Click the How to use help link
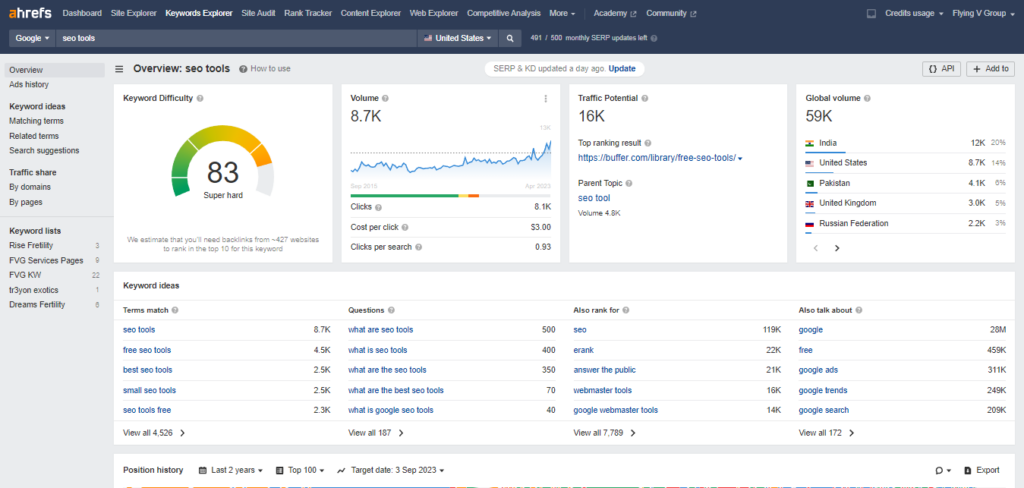 (265, 69)
